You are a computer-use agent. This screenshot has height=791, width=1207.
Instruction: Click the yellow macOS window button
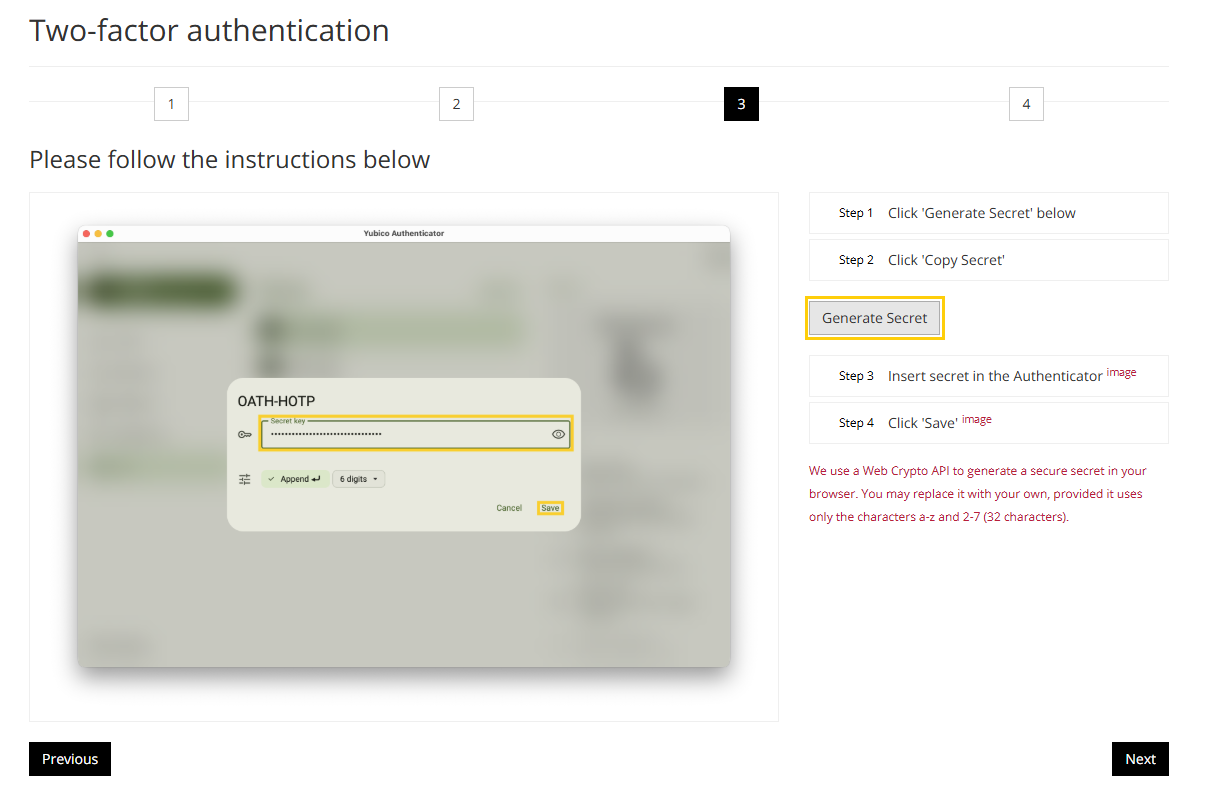(x=98, y=233)
